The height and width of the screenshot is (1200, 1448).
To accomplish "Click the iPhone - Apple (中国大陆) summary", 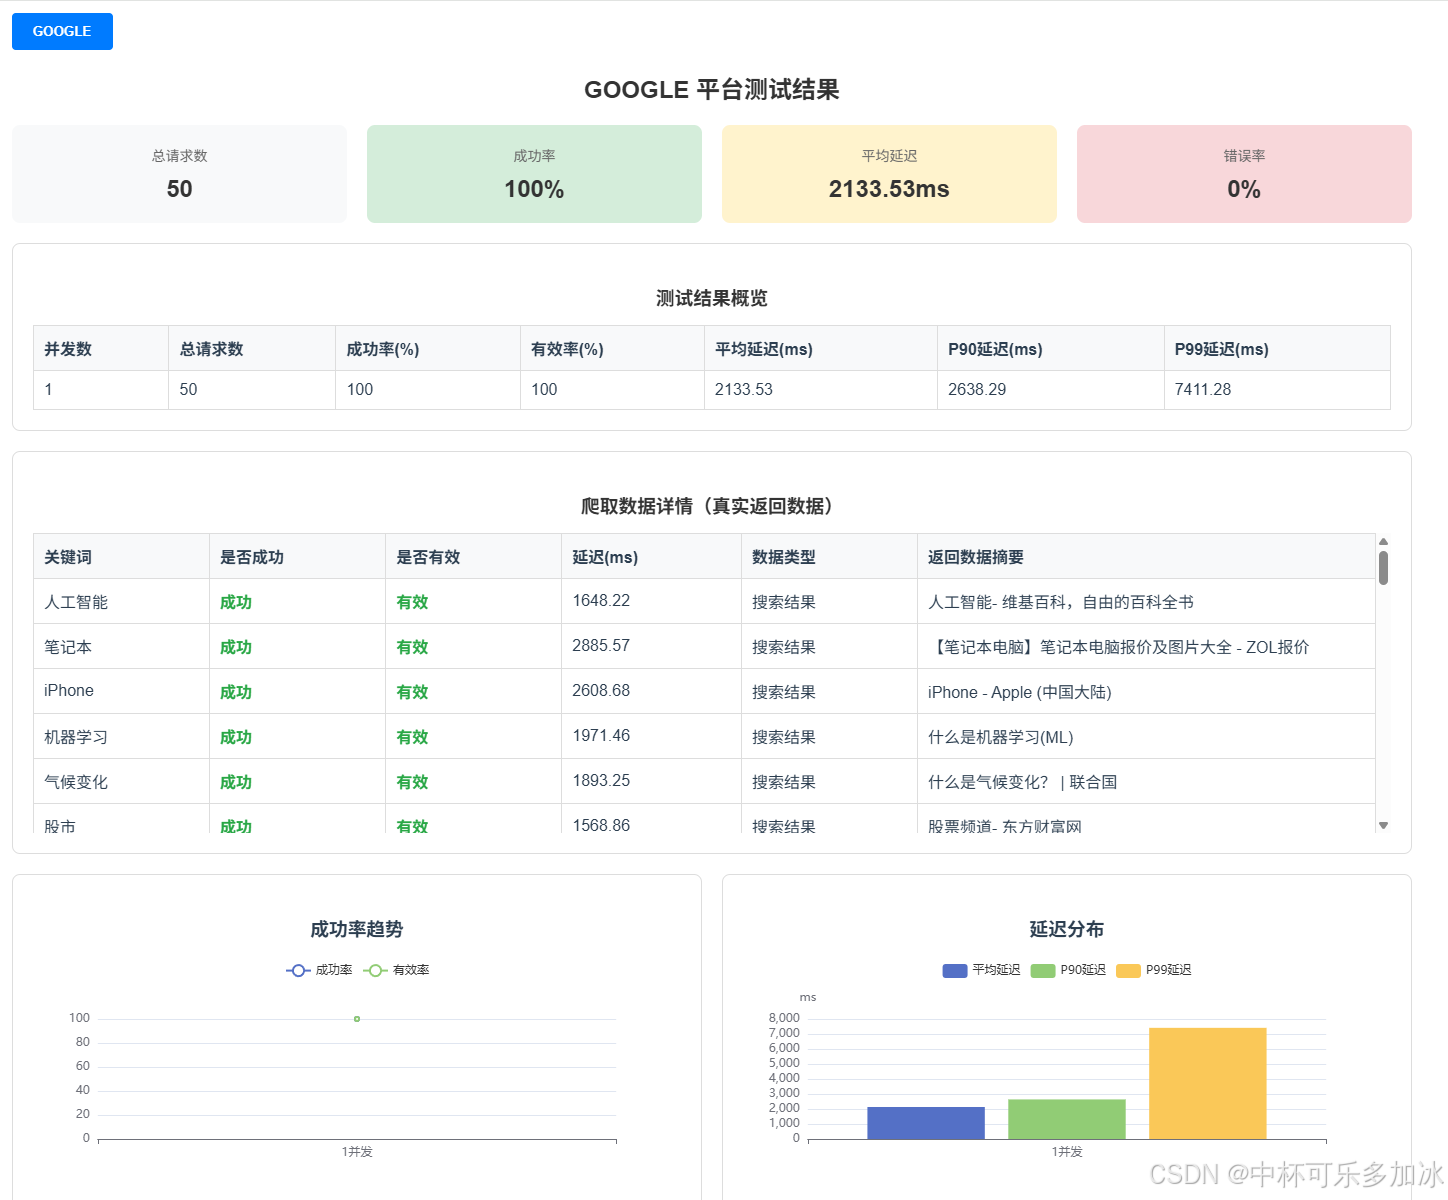I will click(x=1020, y=692).
